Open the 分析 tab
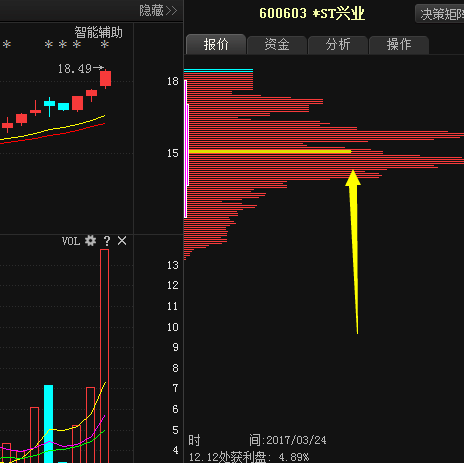 tap(338, 45)
